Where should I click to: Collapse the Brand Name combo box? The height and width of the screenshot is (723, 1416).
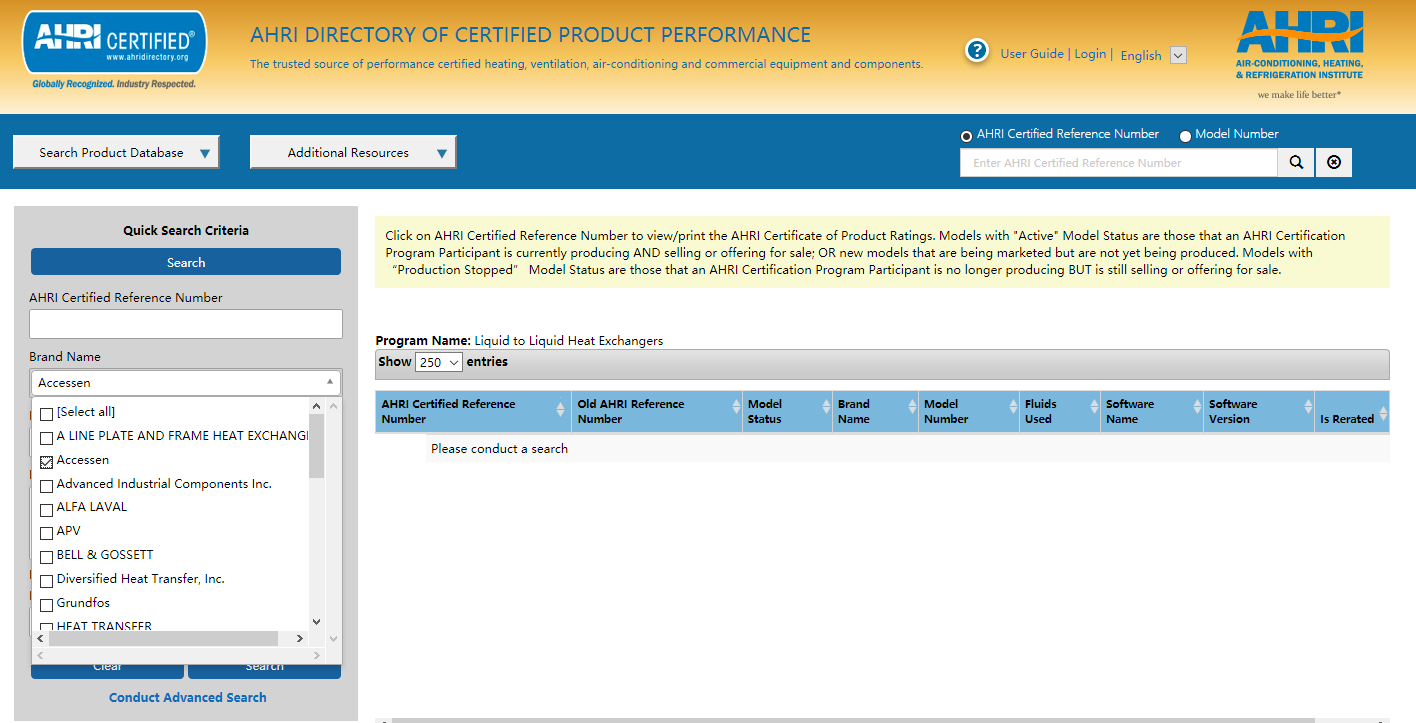[x=329, y=382]
